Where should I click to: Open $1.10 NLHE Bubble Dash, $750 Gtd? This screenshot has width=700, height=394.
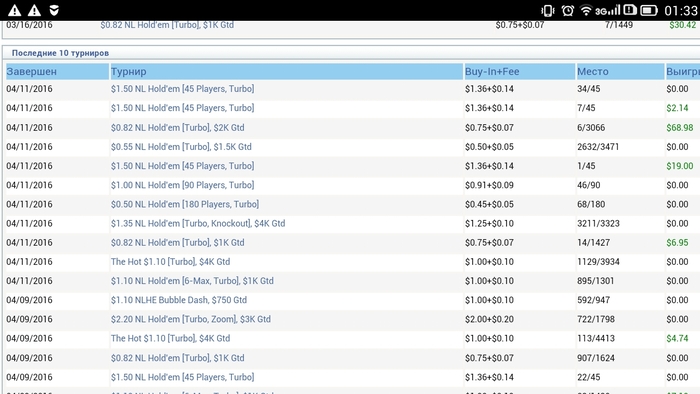(x=179, y=300)
